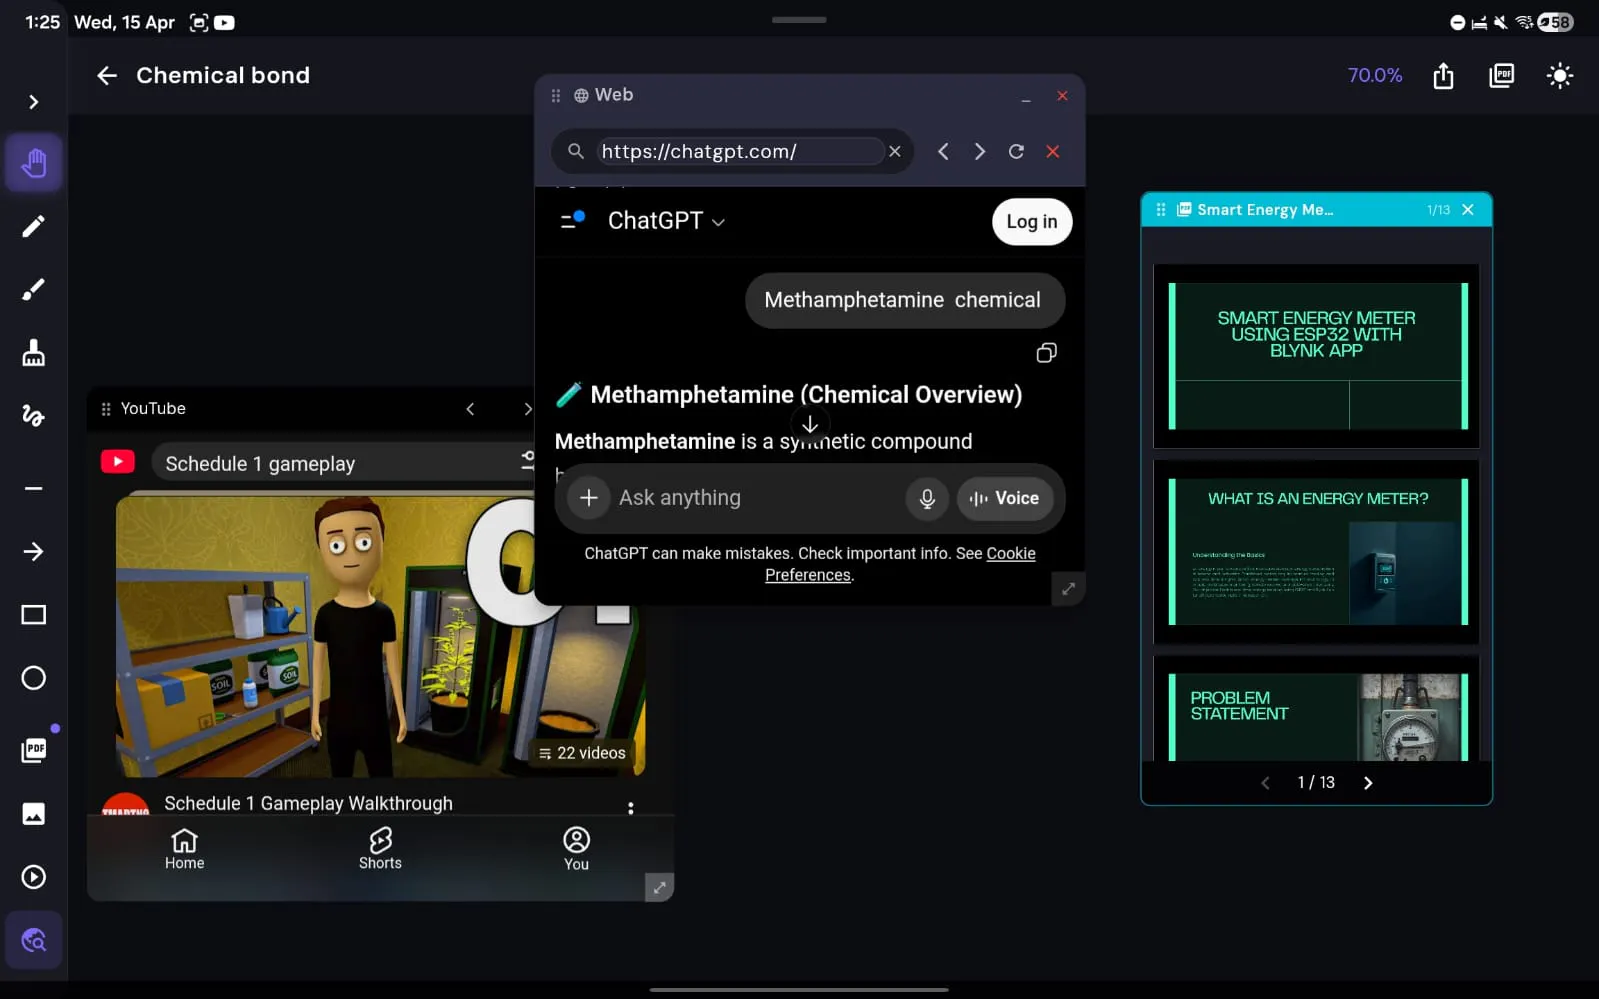Click the battery indicator in status bar
The width and height of the screenshot is (1599, 999).
[1555, 22]
